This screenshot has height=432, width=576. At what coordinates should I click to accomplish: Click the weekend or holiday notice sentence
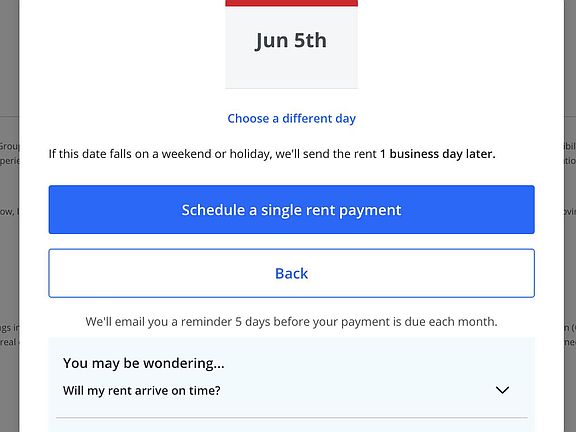click(272, 154)
